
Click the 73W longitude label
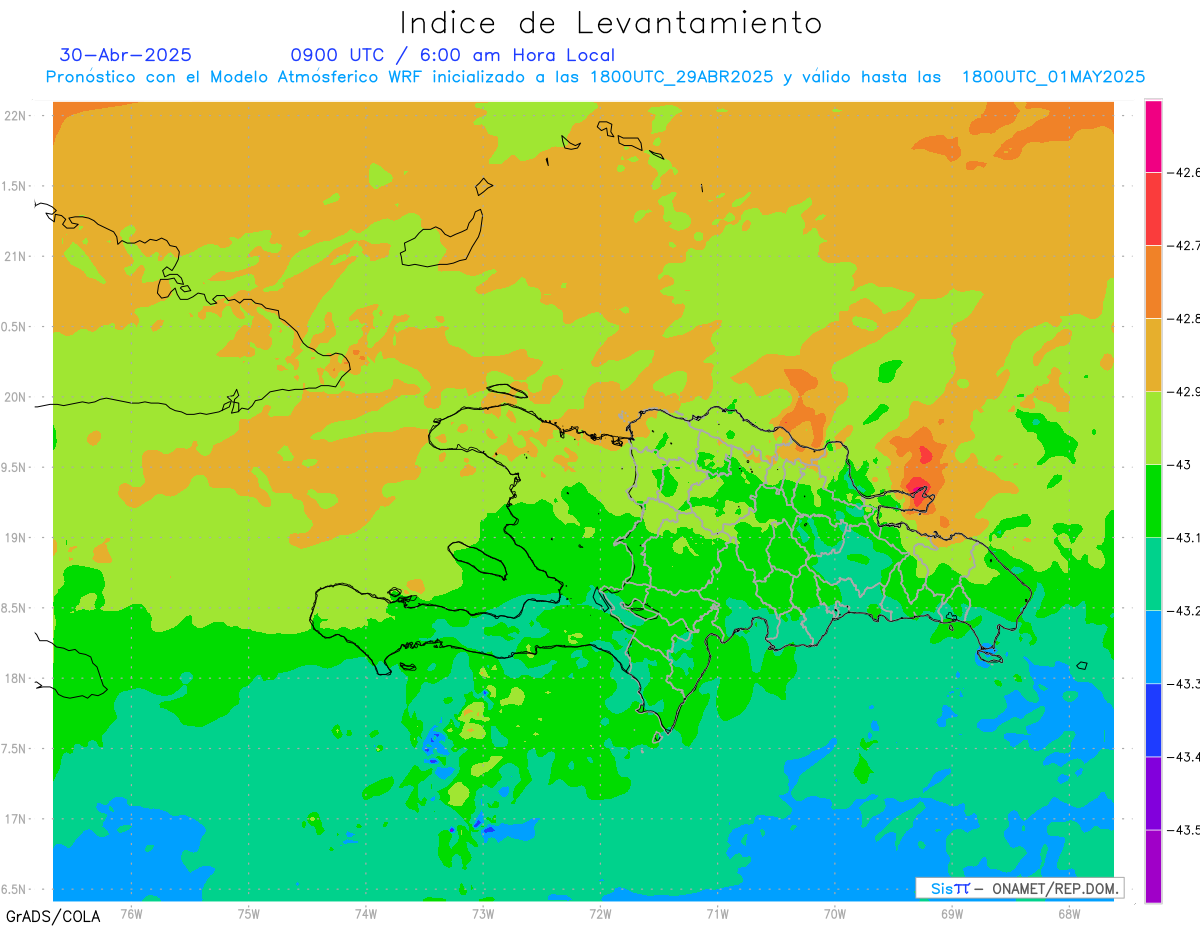[483, 913]
